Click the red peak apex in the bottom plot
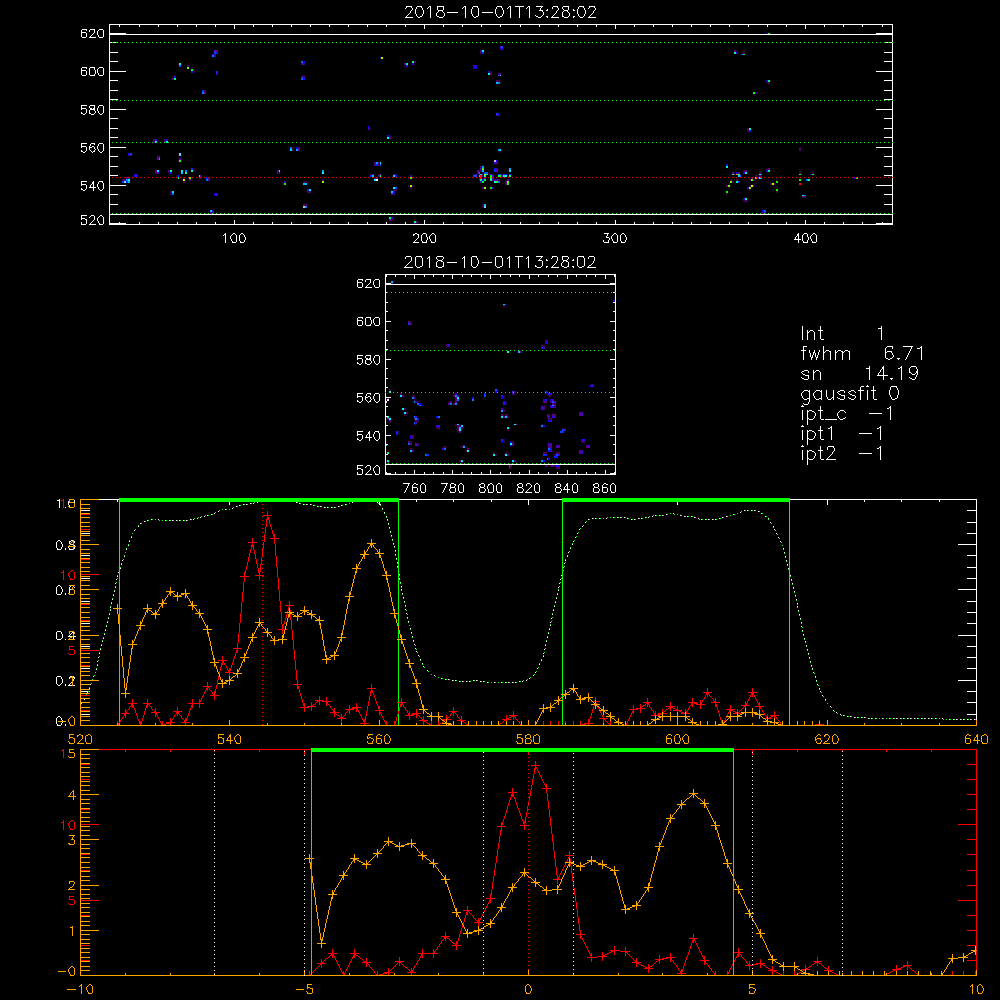The height and width of the screenshot is (1000, 1000). click(x=536, y=765)
